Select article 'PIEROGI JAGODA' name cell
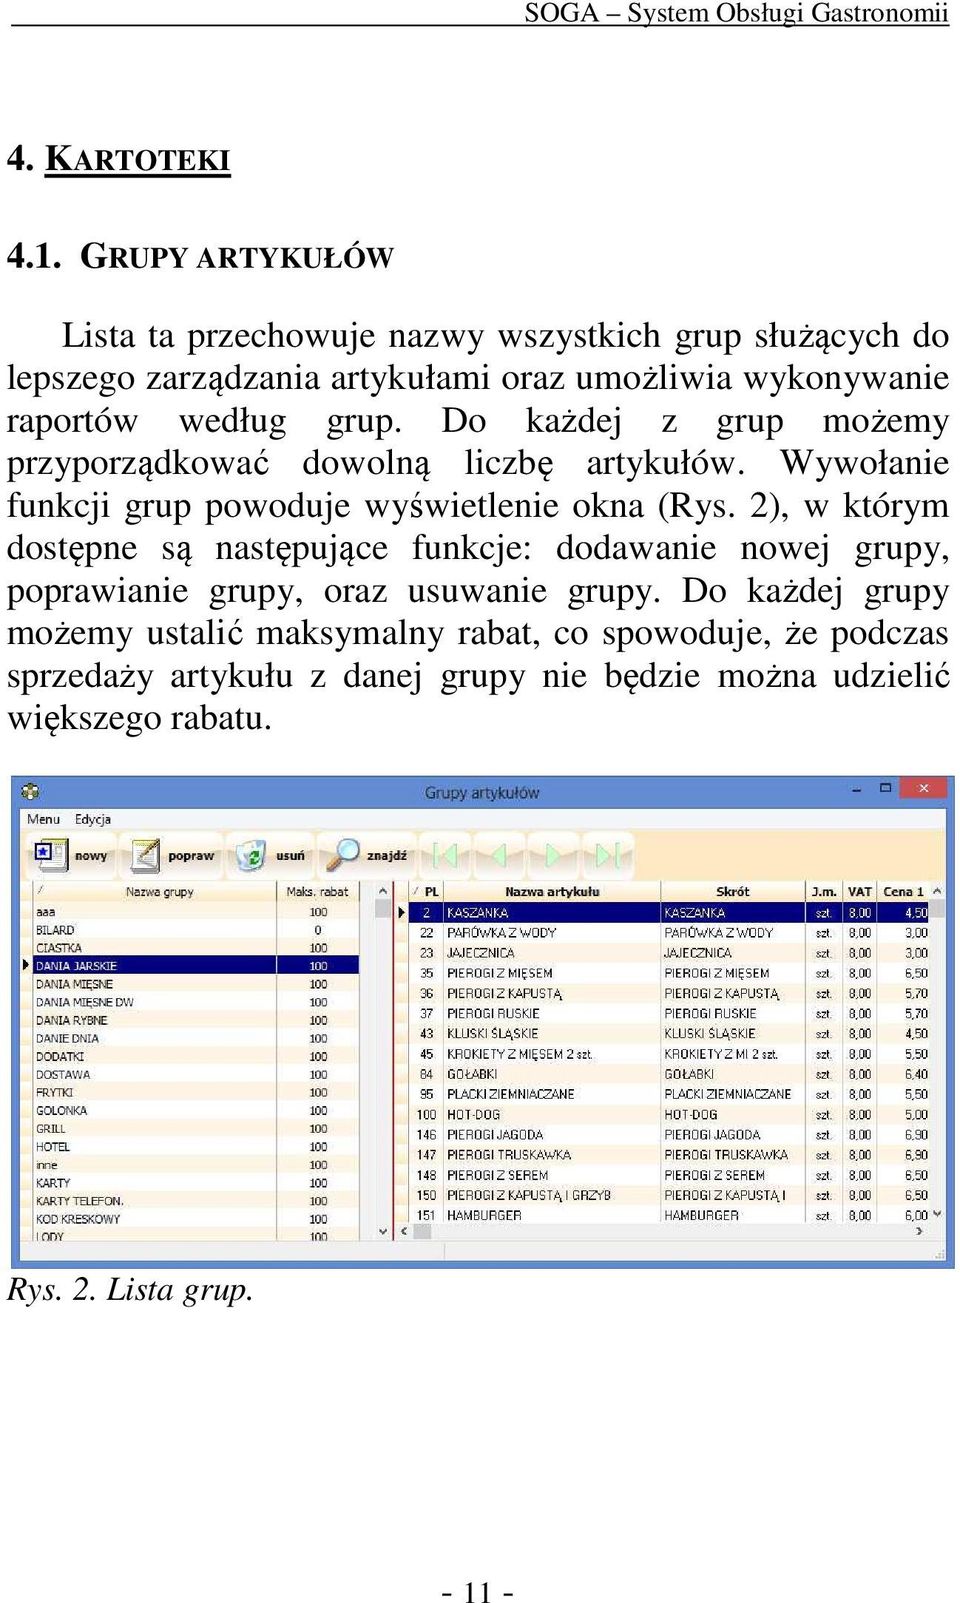 point(551,1134)
